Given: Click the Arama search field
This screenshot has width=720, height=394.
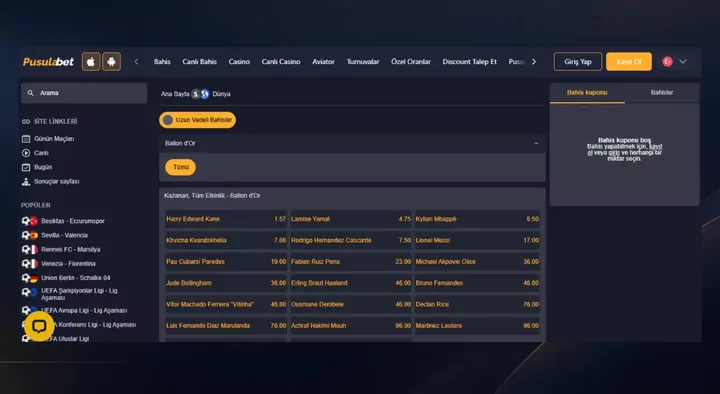Looking at the screenshot, I should [84, 93].
